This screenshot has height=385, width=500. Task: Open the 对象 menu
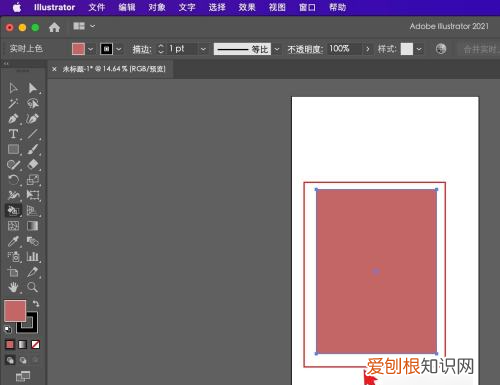(x=157, y=7)
